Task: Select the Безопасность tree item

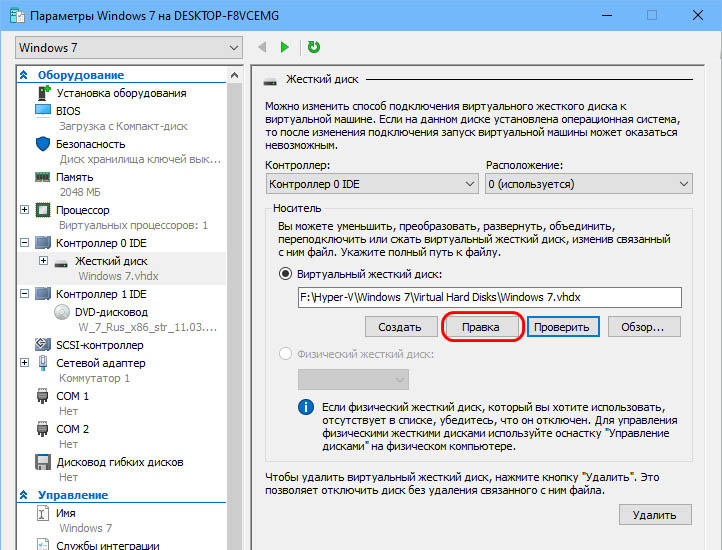Action: point(91,144)
